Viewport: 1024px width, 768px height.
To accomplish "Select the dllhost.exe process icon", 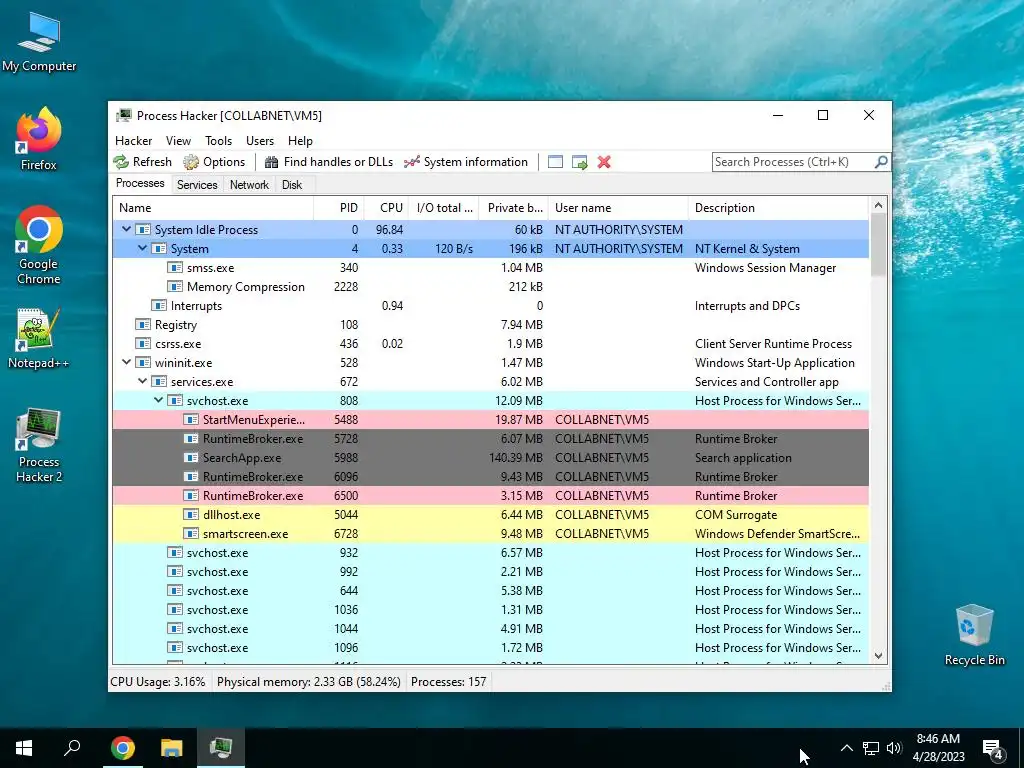I will tap(191, 515).
